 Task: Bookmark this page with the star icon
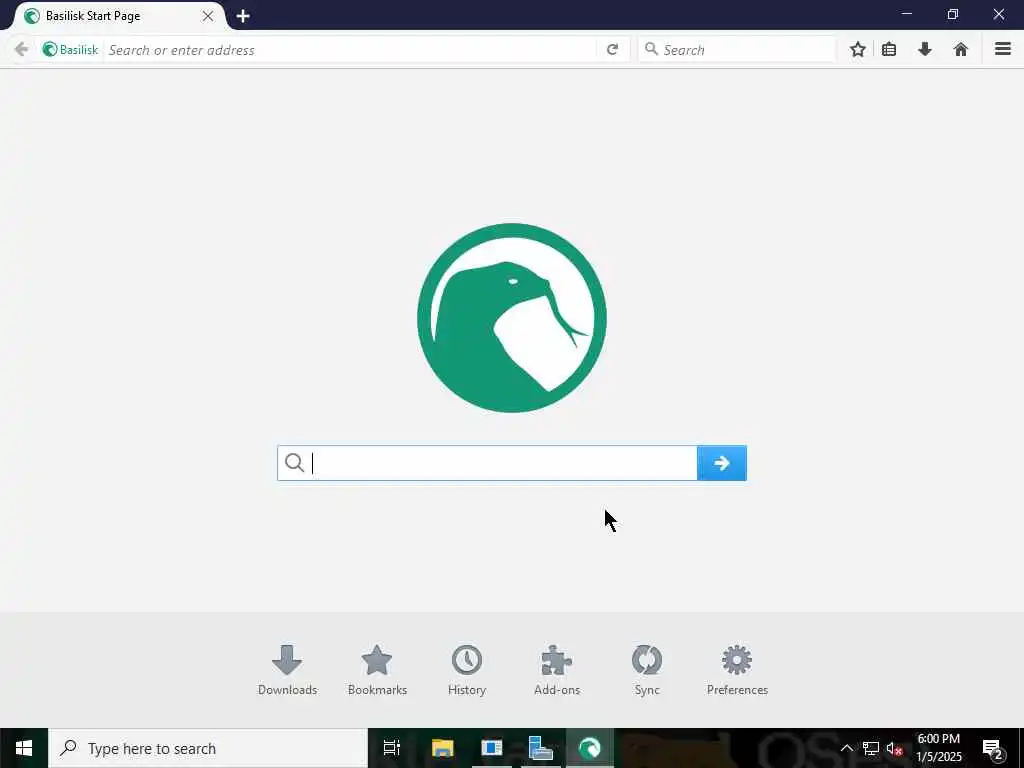tap(857, 50)
